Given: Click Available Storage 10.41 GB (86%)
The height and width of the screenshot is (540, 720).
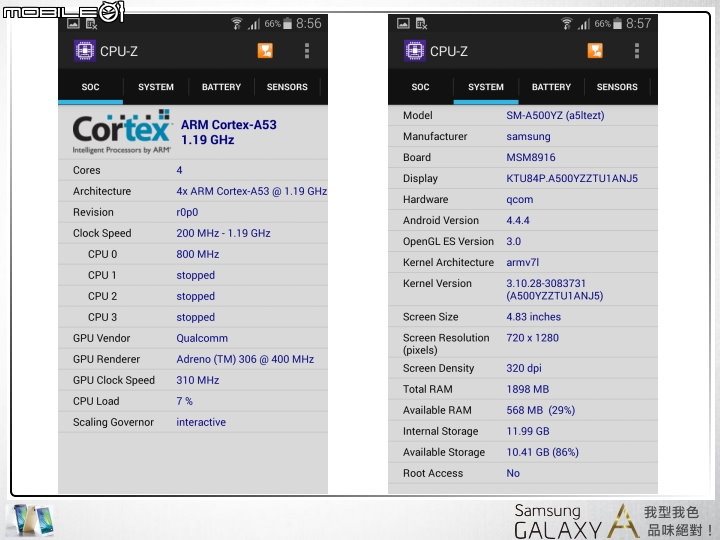Looking at the screenshot, I should (543, 452).
